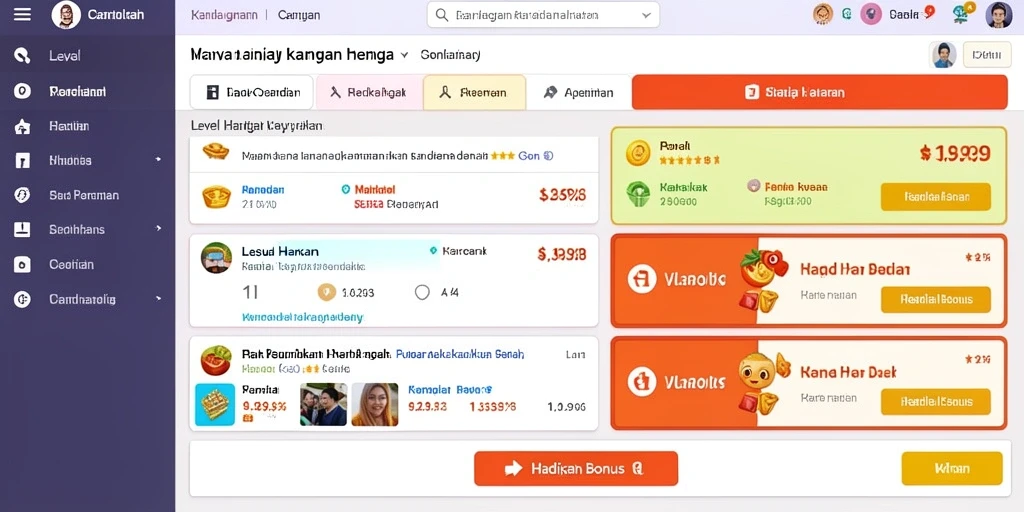Select the radio circle next to A4
Image resolution: width=1024 pixels, height=512 pixels.
423,292
